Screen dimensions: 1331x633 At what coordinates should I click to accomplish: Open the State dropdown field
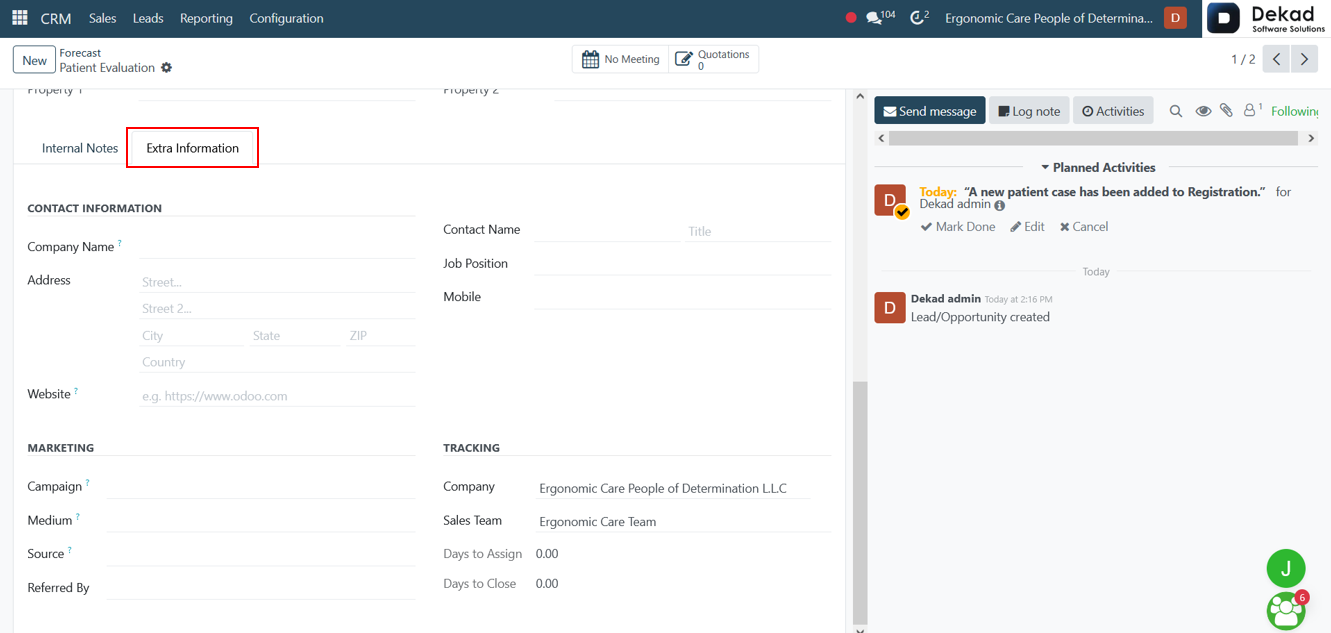295,335
